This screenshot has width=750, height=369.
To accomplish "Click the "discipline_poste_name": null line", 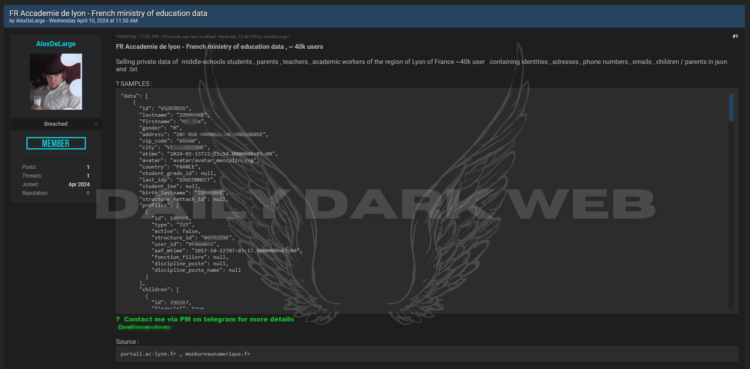I will (x=196, y=270).
